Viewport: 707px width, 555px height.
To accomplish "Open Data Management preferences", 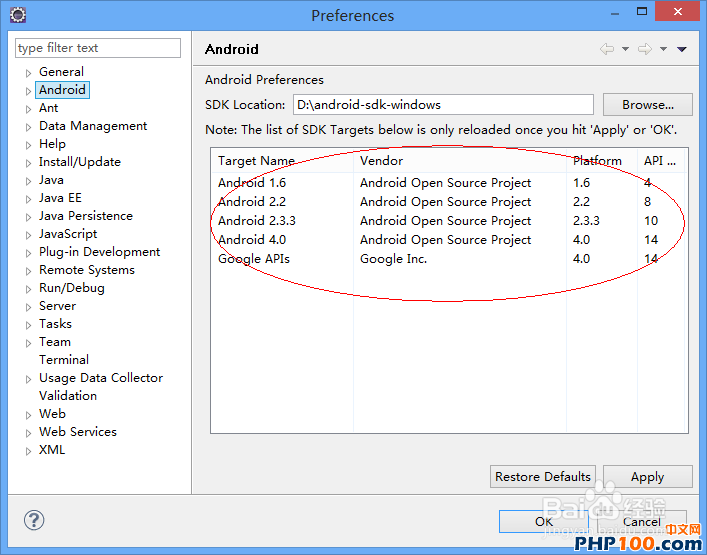I will coord(93,126).
